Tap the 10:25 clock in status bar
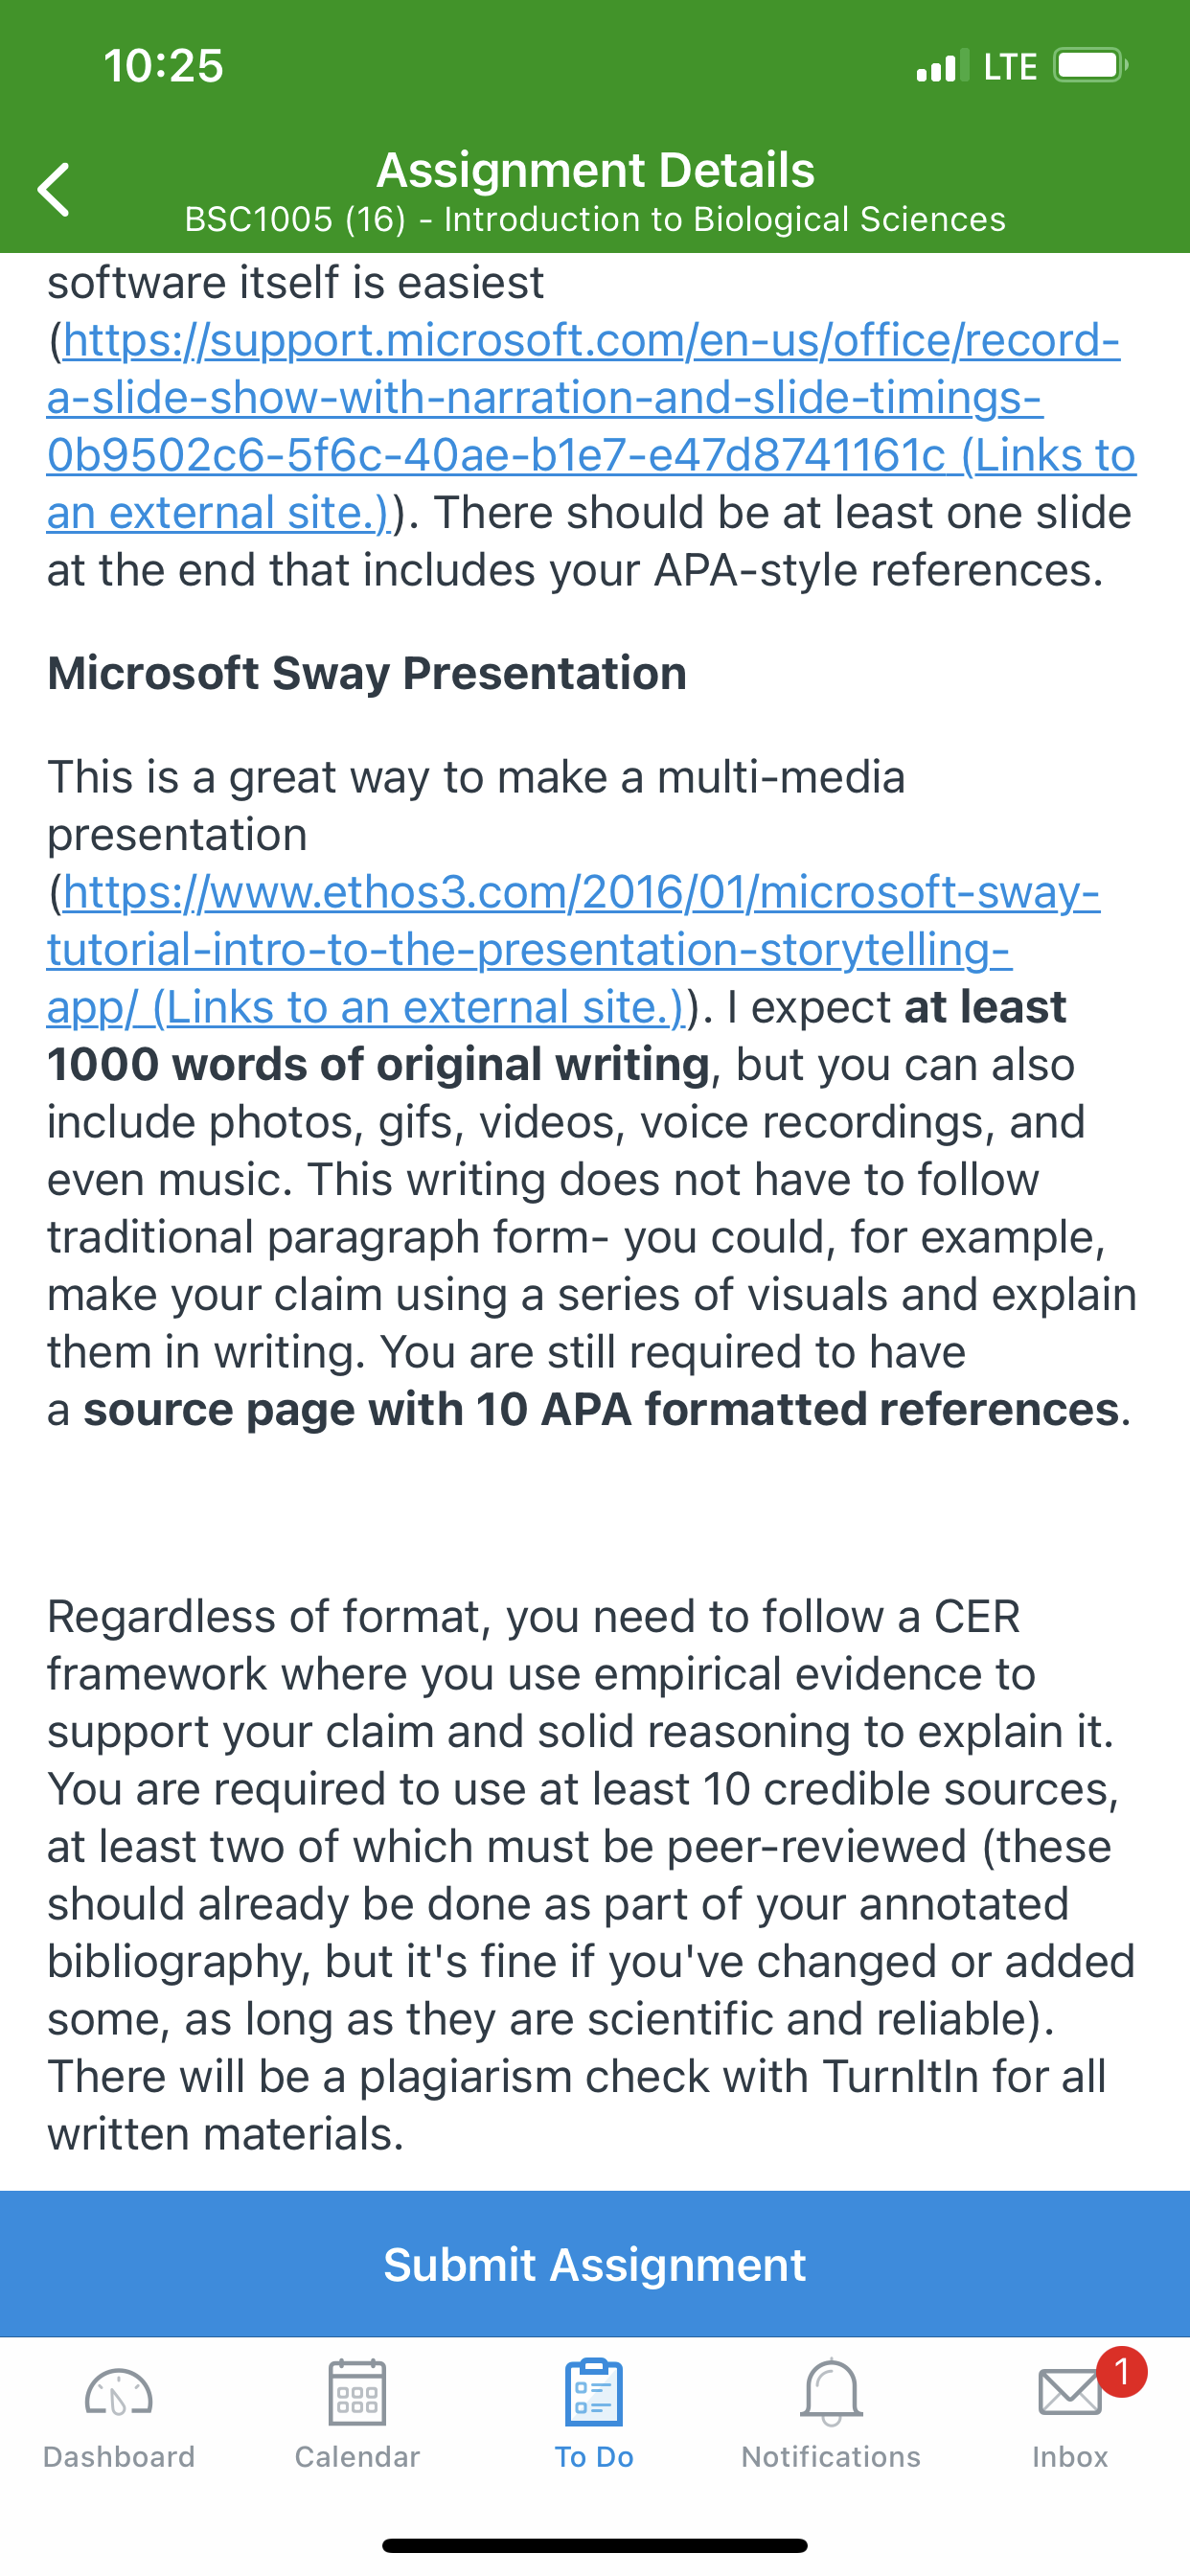The height and width of the screenshot is (2576, 1190). pos(164,66)
